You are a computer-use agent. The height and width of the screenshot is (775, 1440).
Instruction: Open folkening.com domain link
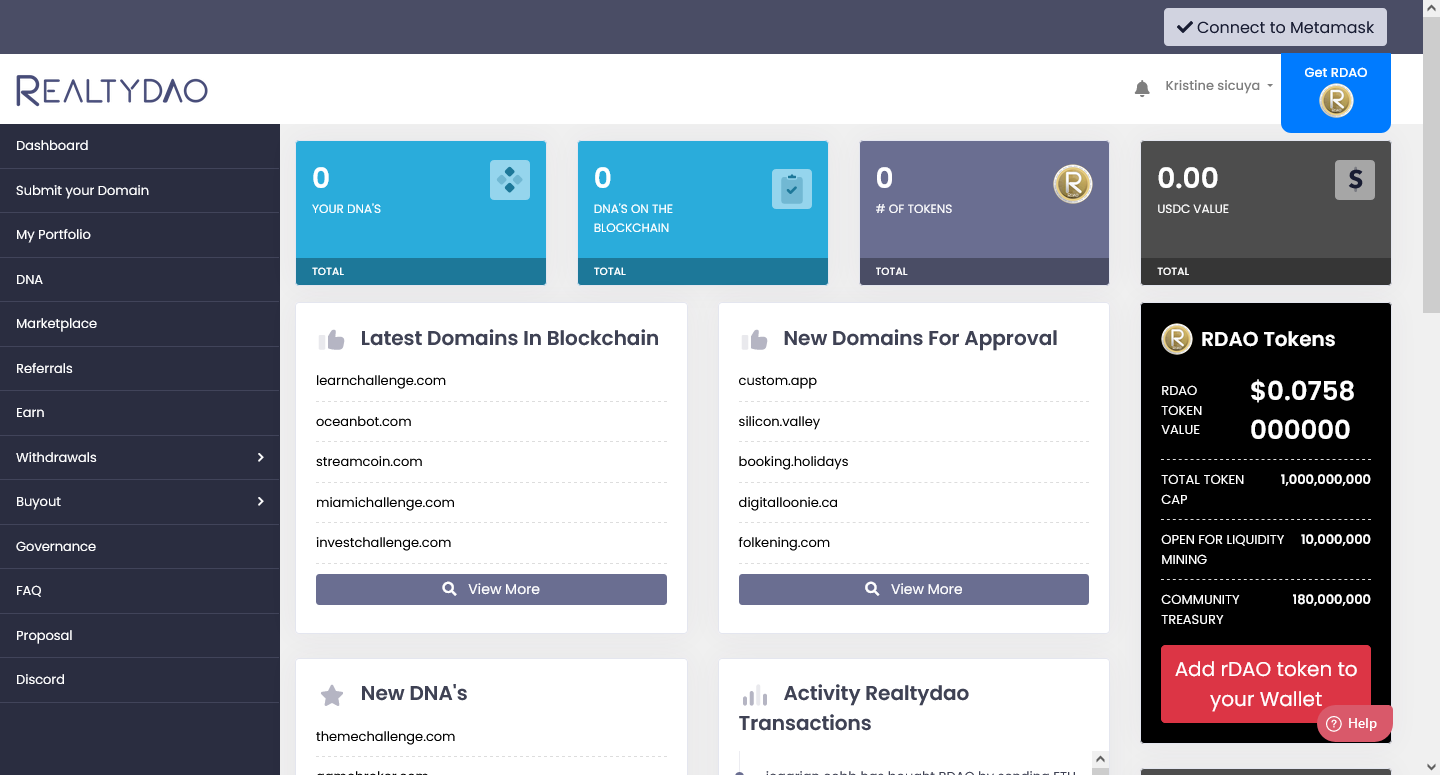pos(784,543)
